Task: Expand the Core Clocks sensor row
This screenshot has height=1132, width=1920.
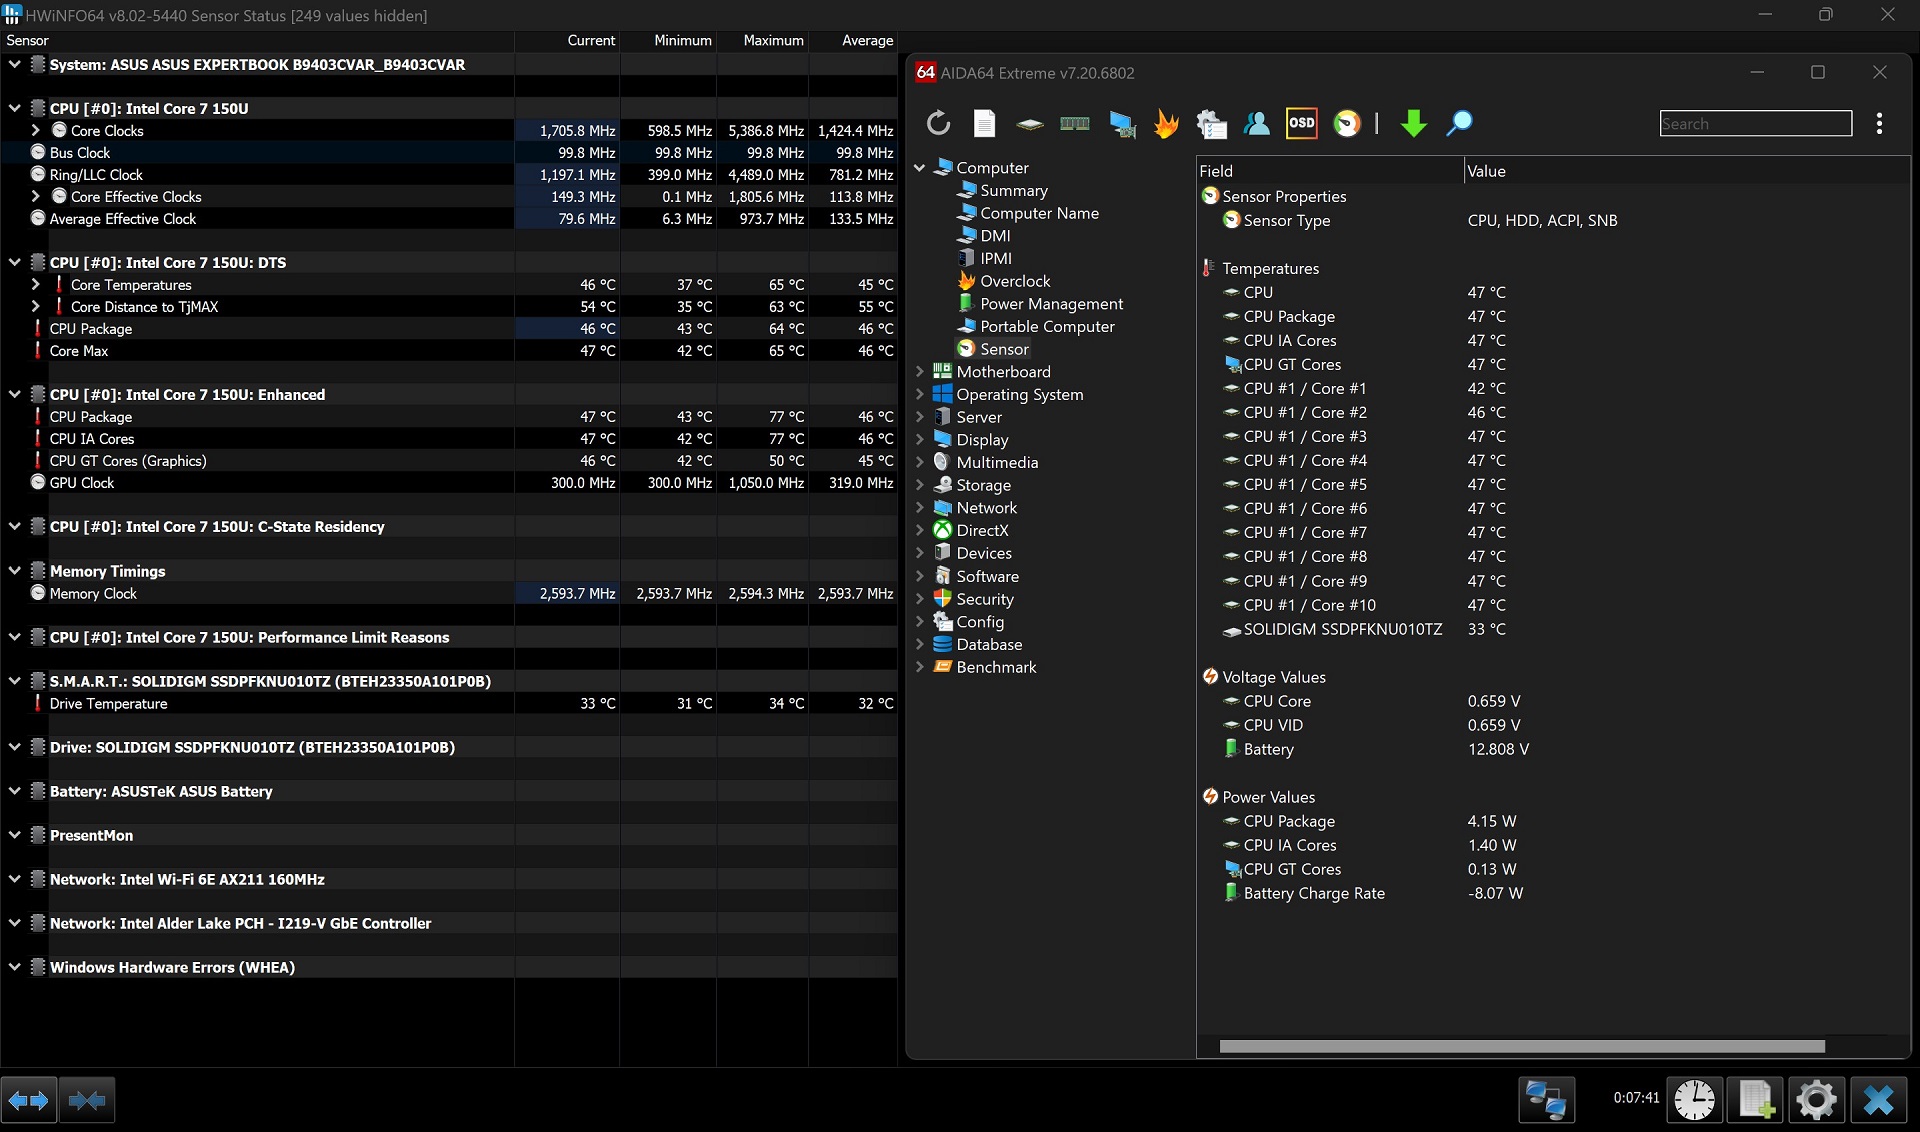Action: click(x=36, y=130)
